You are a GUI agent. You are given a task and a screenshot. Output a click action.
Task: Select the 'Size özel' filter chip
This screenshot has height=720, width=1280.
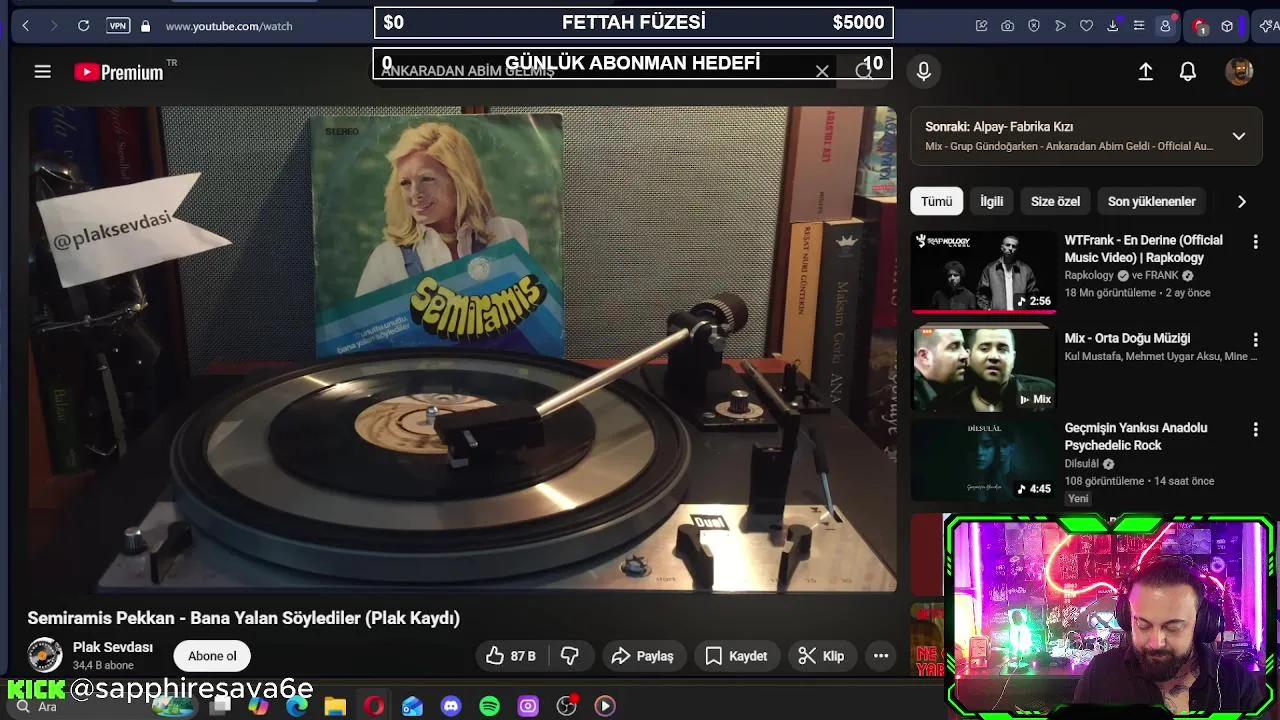[1055, 201]
